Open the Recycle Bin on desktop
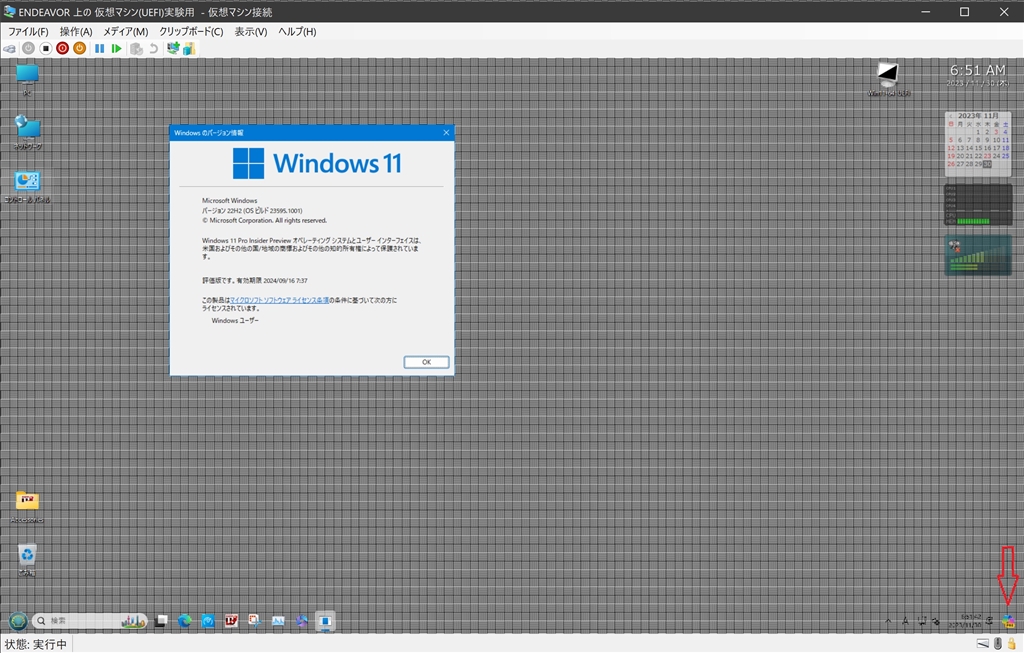The image size is (1024, 653). [x=27, y=560]
